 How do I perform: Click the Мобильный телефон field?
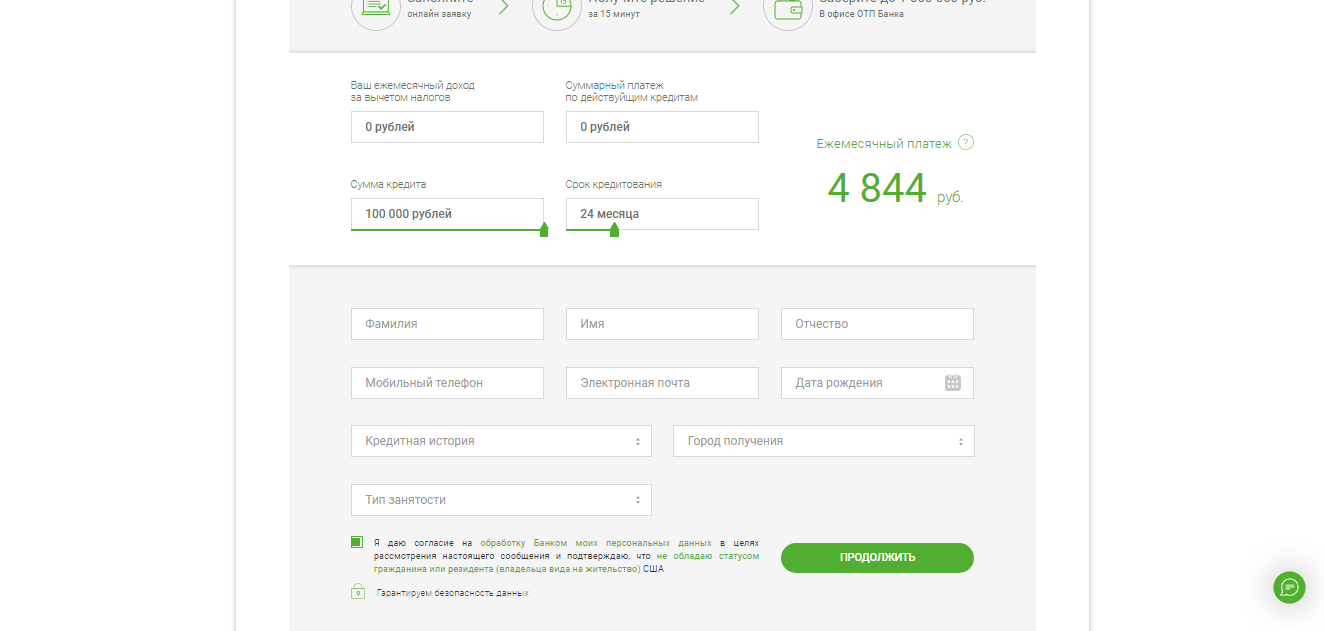point(447,383)
